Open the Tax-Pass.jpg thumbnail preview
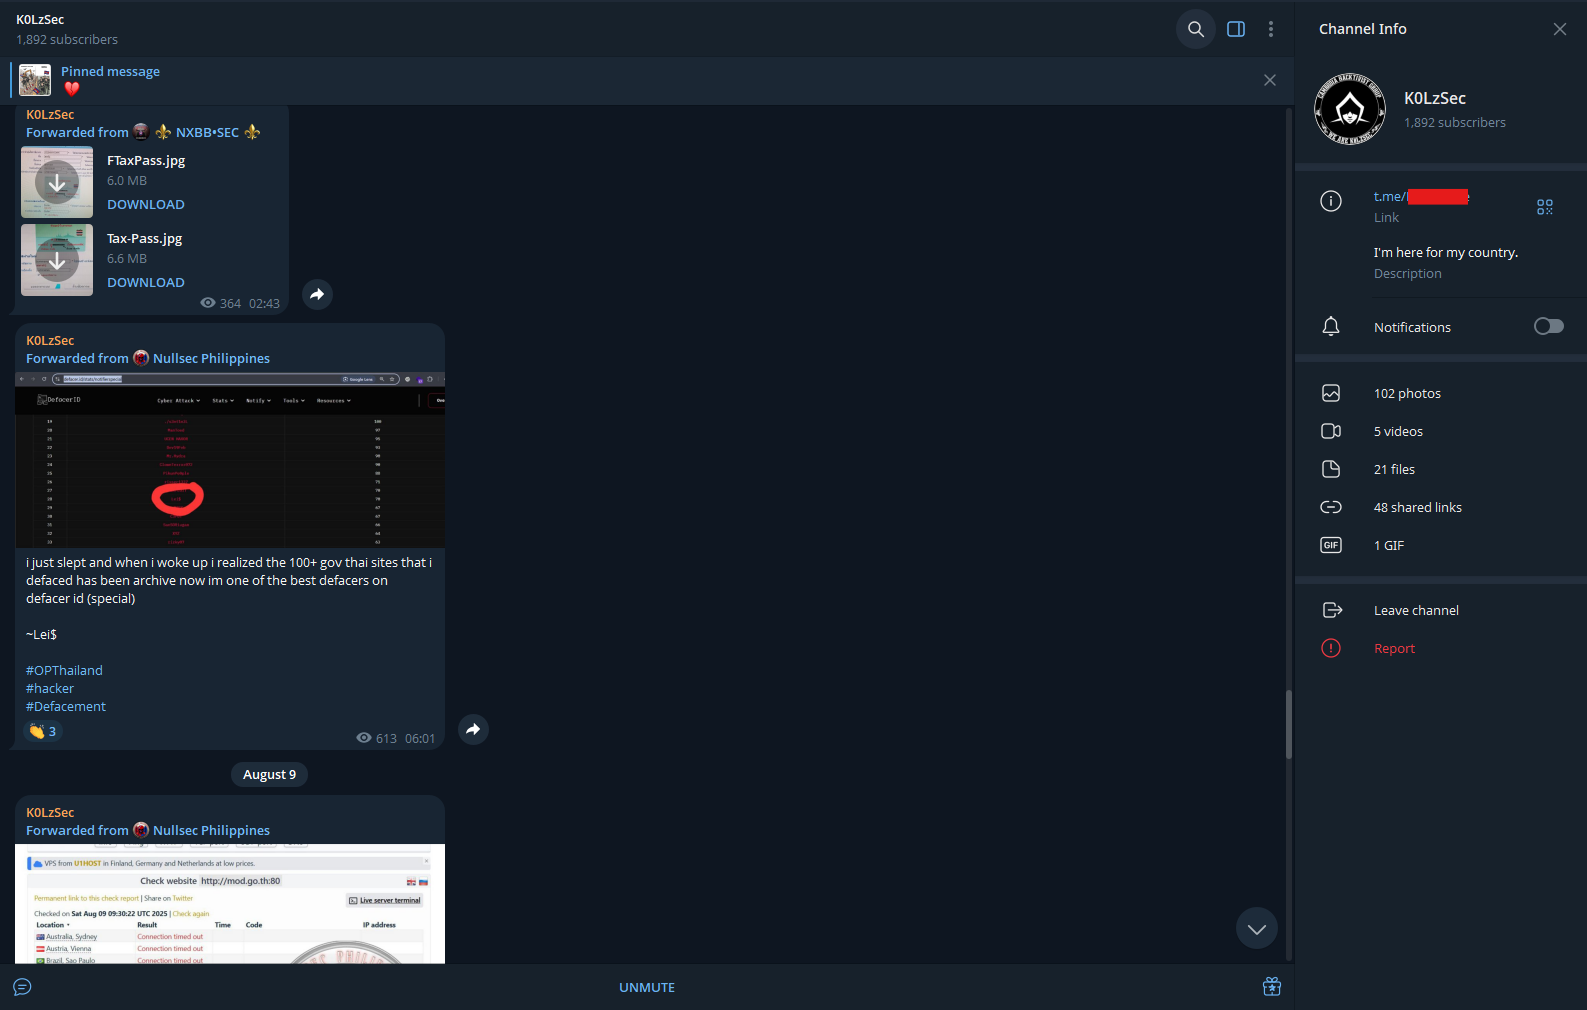Image resolution: width=1587 pixels, height=1010 pixels. [57, 260]
